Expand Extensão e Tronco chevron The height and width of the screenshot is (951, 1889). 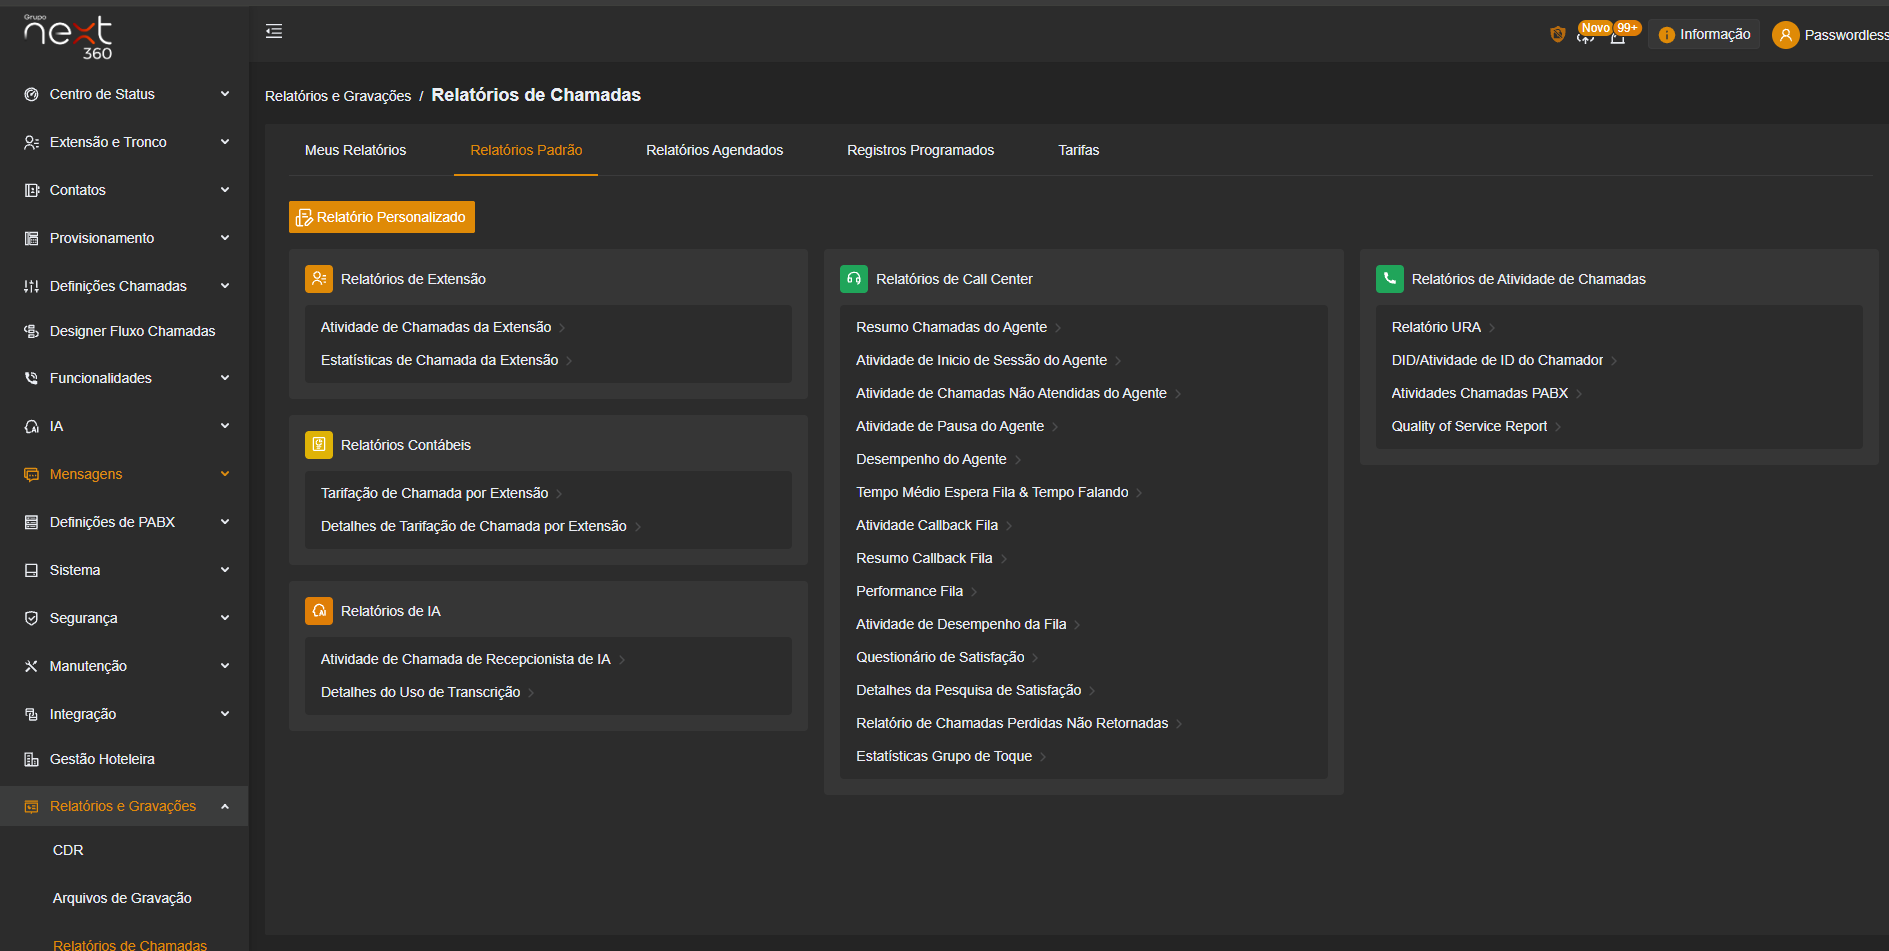tap(225, 142)
